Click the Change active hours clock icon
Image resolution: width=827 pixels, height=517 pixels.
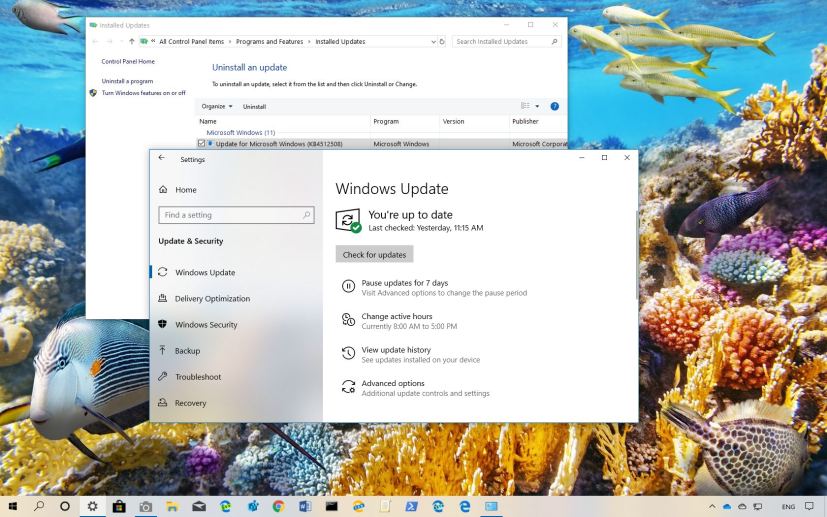[x=348, y=320]
